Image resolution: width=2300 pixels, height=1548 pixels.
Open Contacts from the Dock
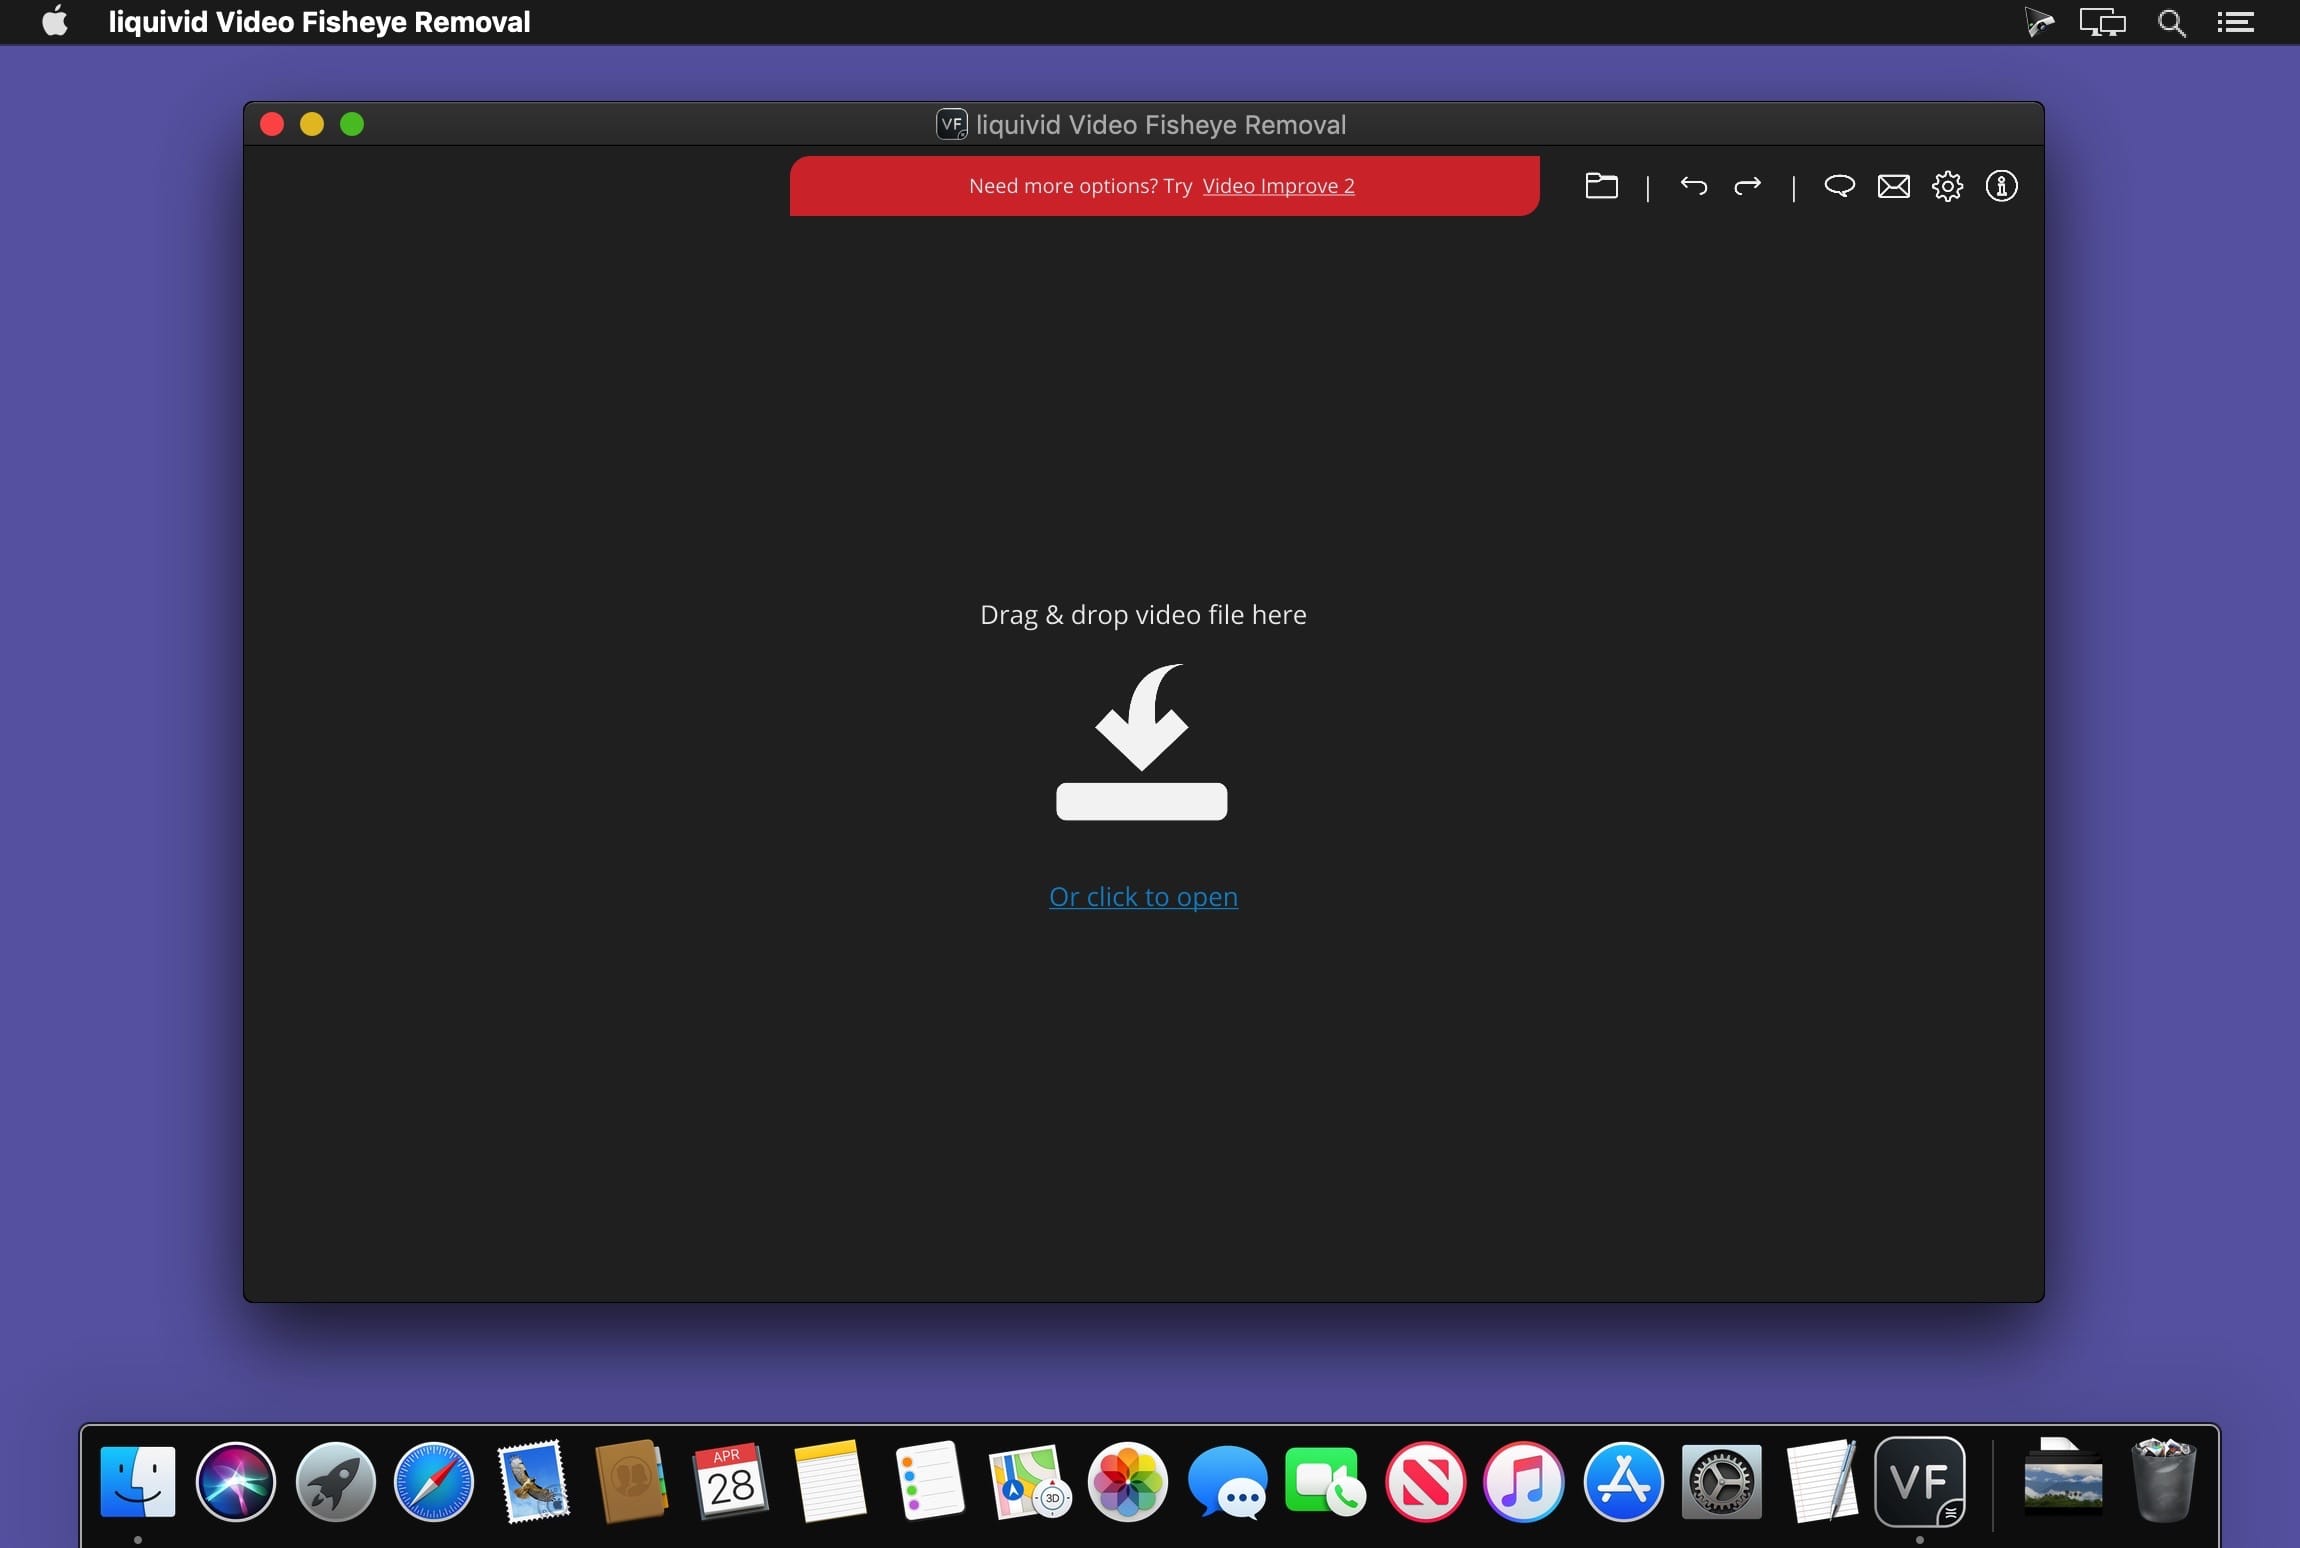tap(631, 1481)
